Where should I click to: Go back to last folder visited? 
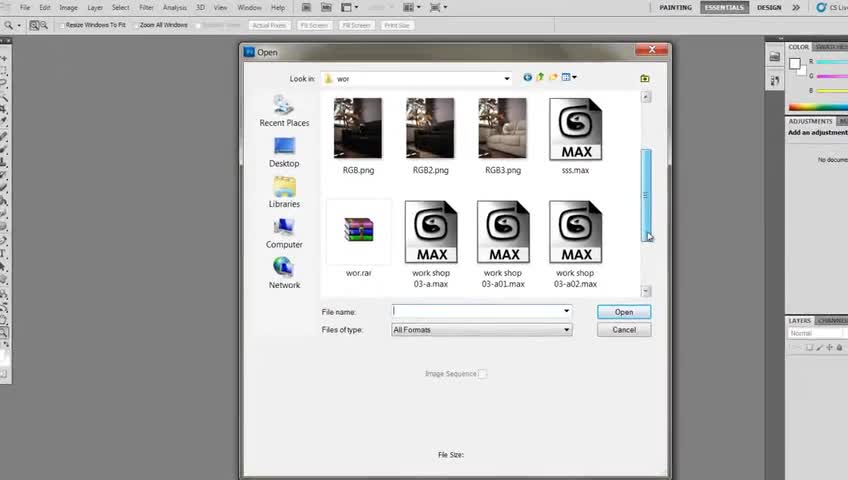tap(527, 77)
